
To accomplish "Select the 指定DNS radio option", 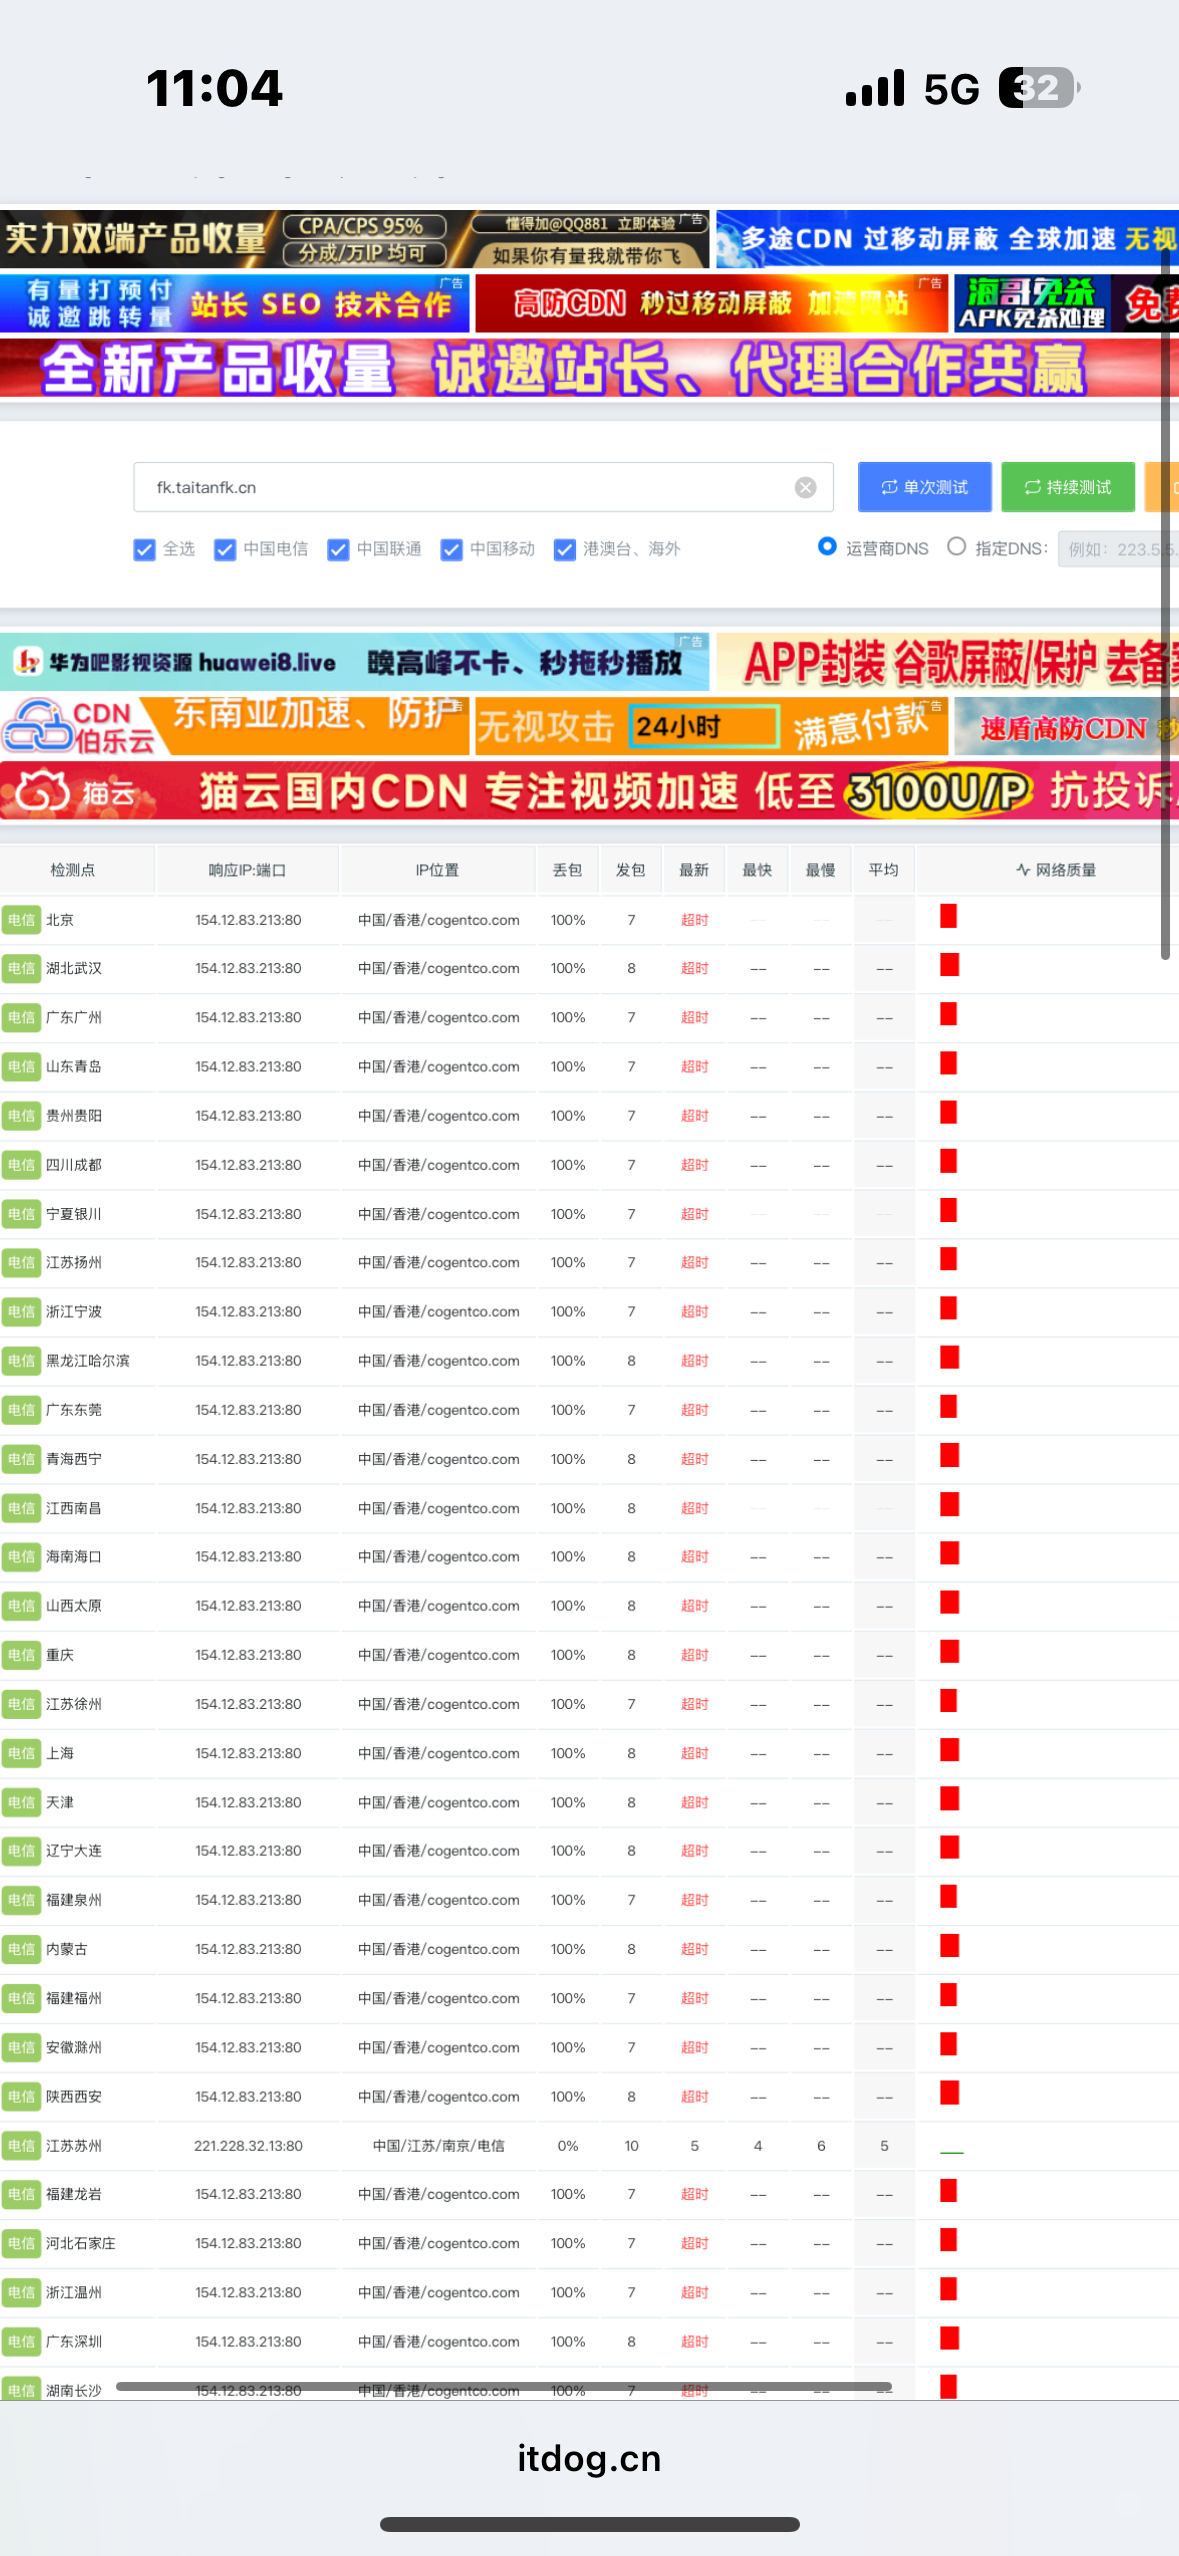I will 957,546.
